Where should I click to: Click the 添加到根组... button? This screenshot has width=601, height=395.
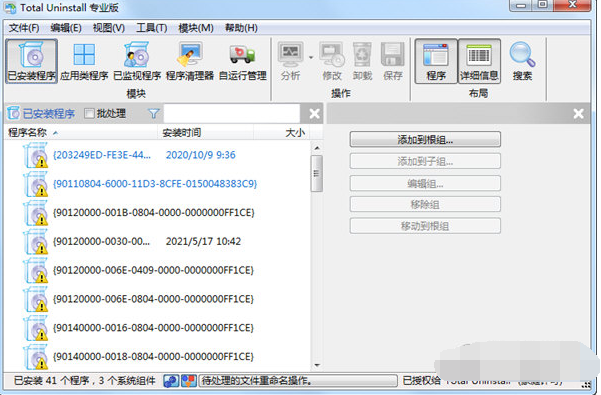click(425, 139)
